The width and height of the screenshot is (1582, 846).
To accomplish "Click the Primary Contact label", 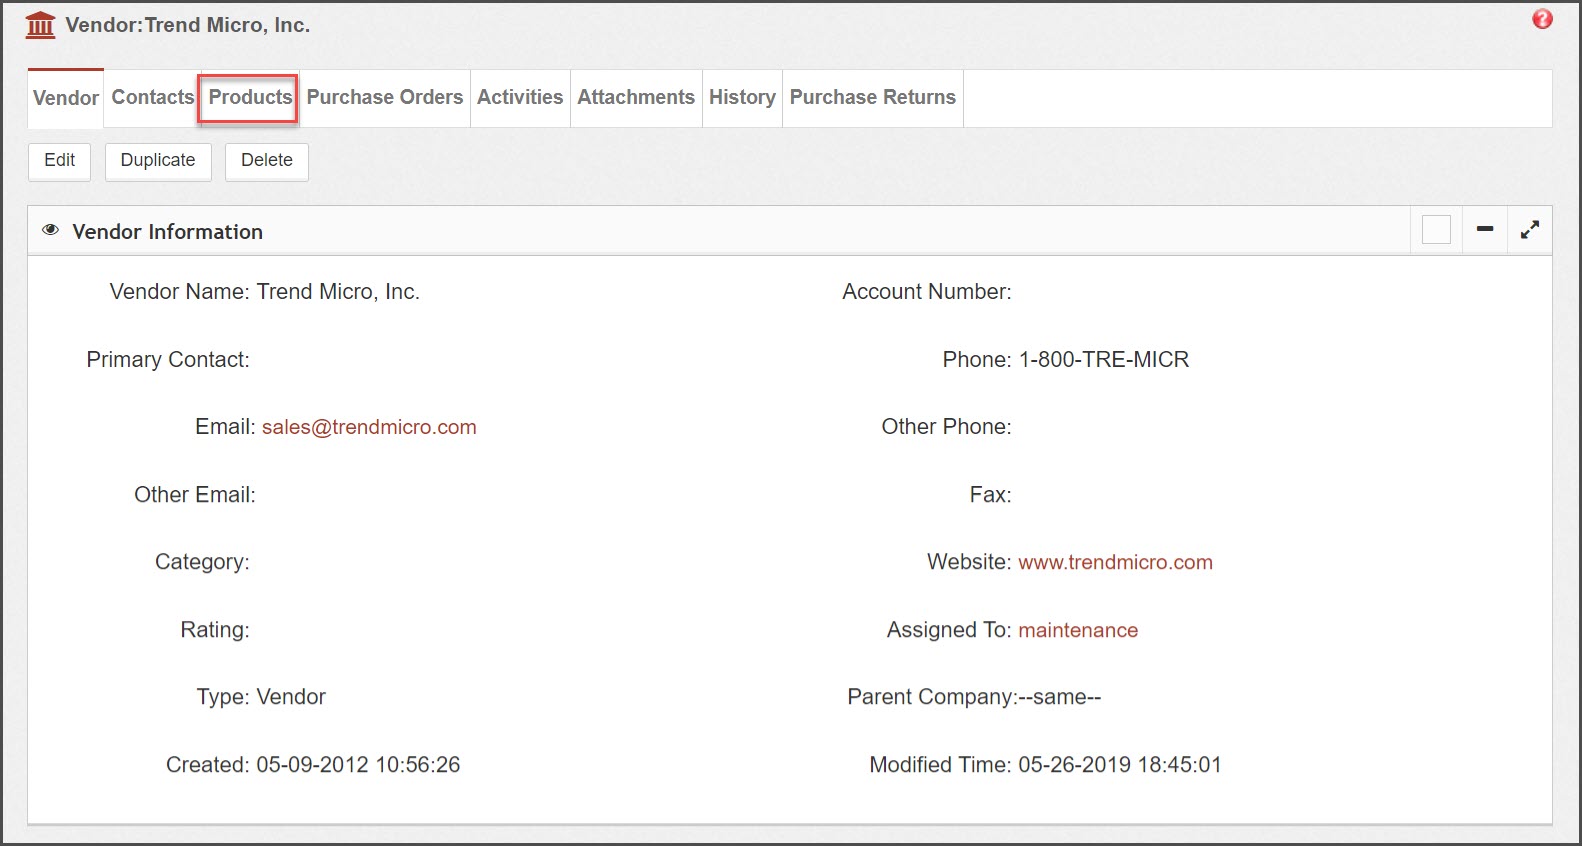I will [x=168, y=360].
